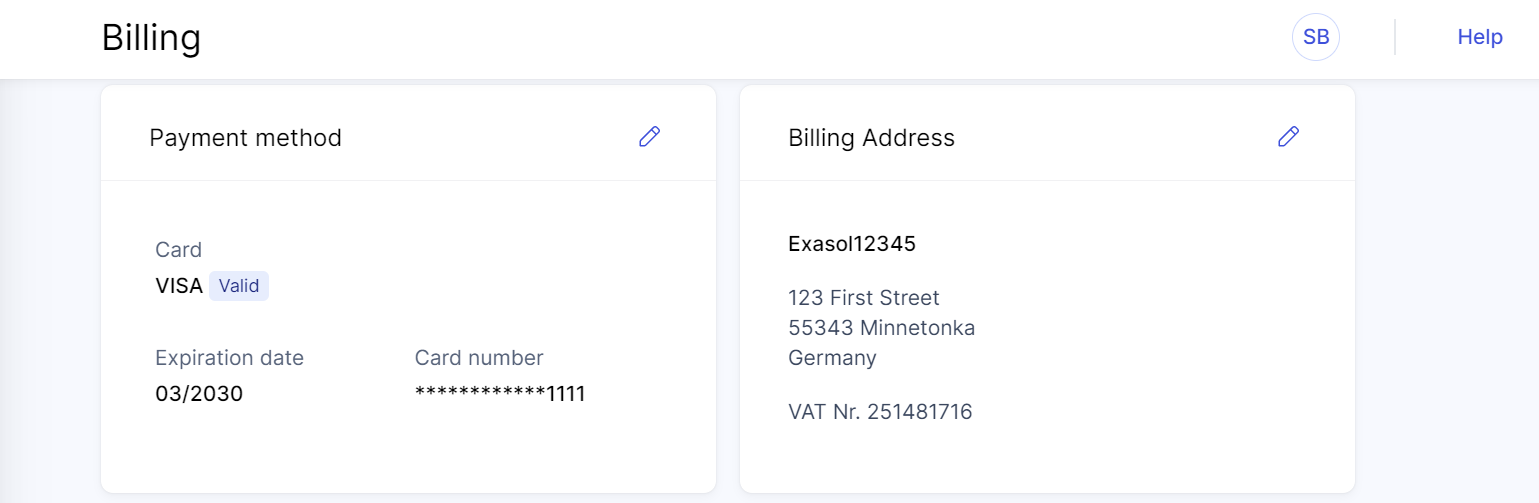This screenshot has width=1539, height=503.
Task: Click the Billing Address heading
Action: tap(871, 138)
